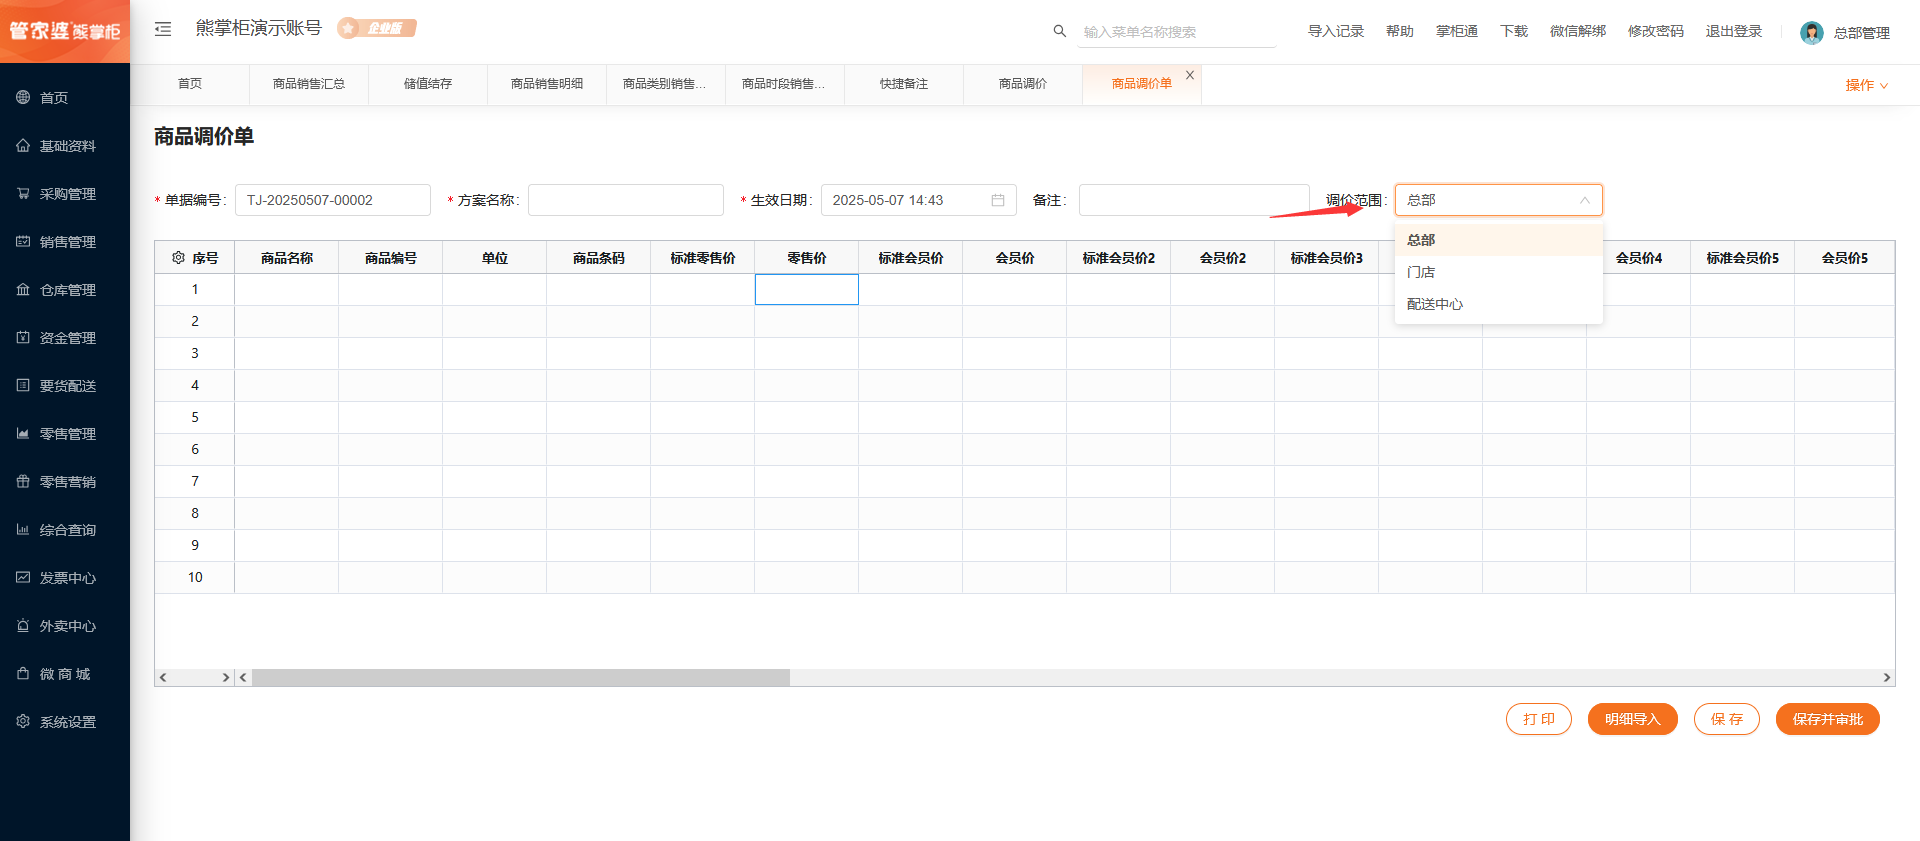Click the 零售管理 chart icon
1920x841 pixels.
[x=23, y=433]
